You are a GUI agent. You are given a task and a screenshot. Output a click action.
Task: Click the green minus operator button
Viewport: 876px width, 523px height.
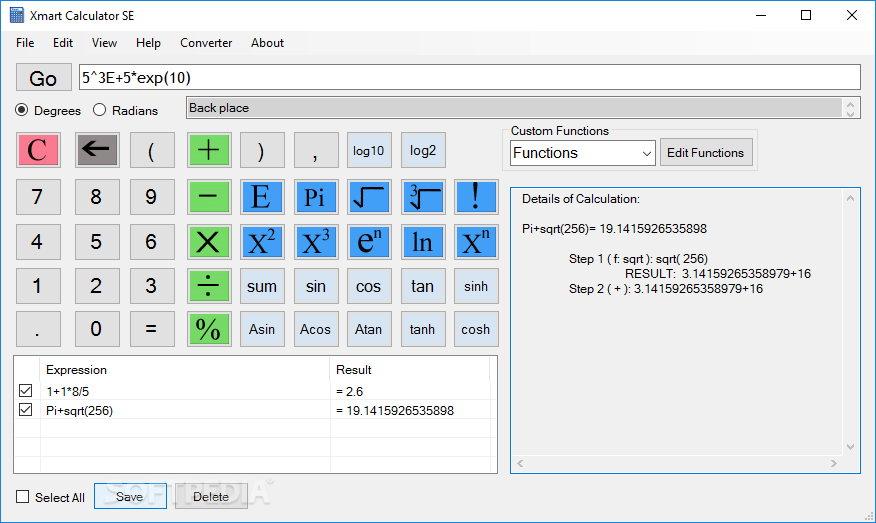(x=208, y=197)
